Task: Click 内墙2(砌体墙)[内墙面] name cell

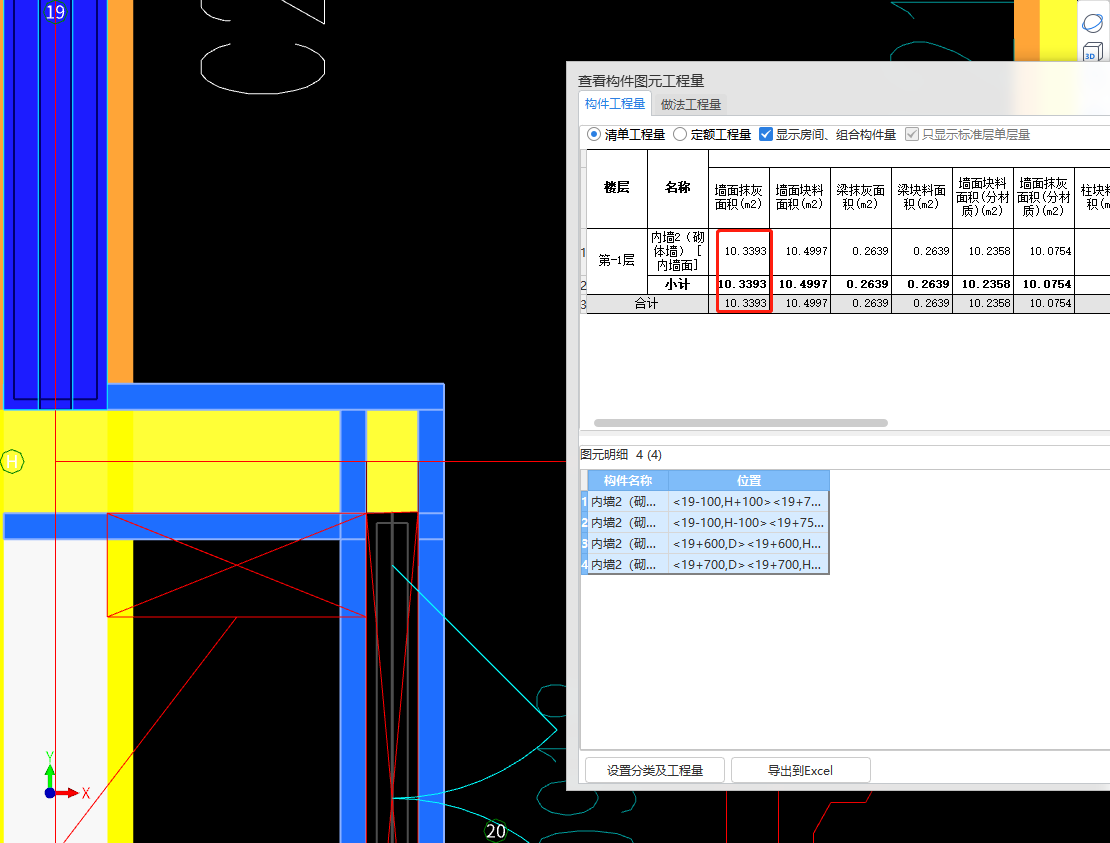Action: pos(677,251)
